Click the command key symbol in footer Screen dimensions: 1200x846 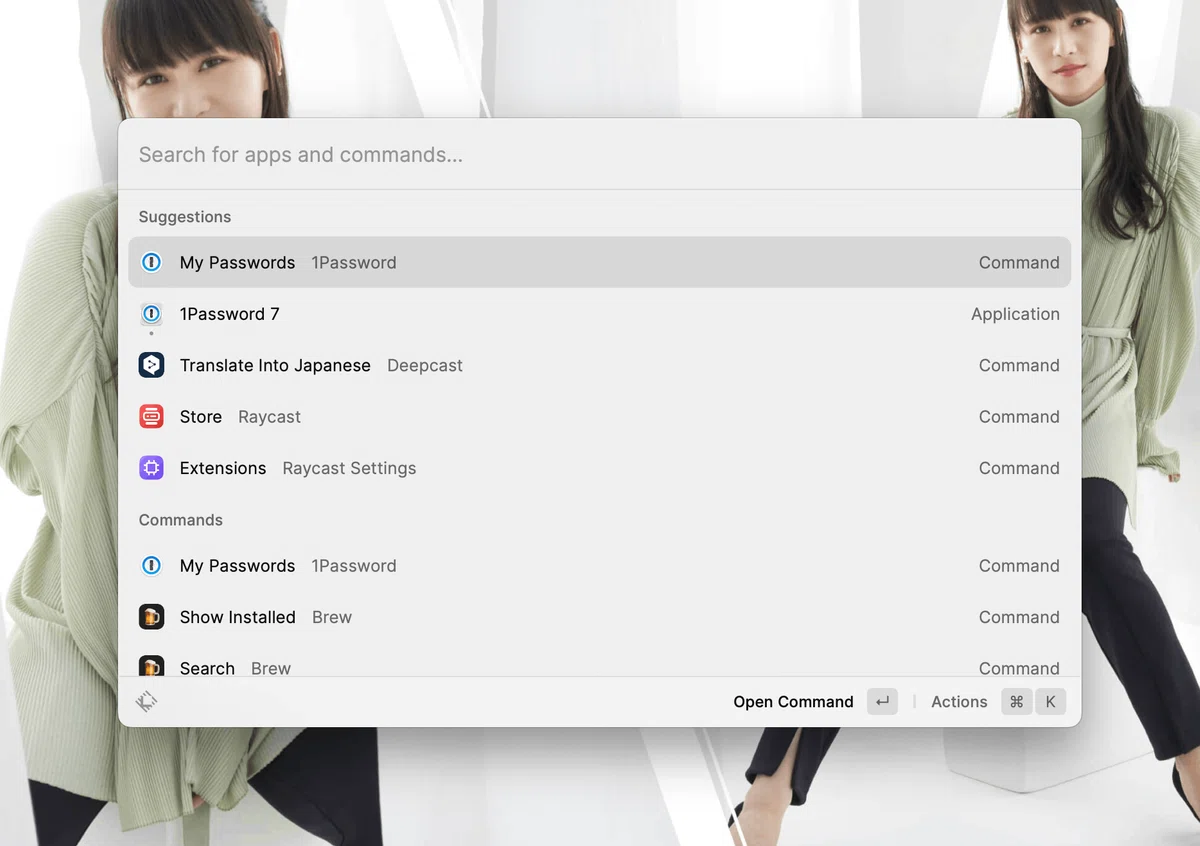point(1016,702)
